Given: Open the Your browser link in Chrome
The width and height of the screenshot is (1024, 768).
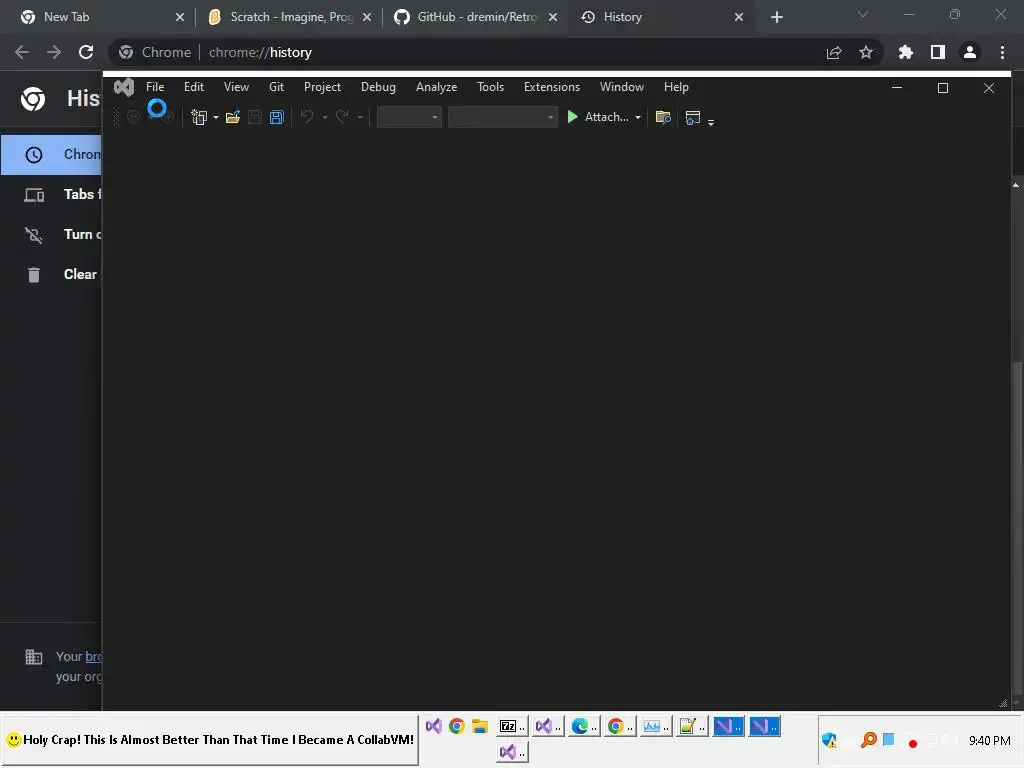Looking at the screenshot, I should (93, 656).
